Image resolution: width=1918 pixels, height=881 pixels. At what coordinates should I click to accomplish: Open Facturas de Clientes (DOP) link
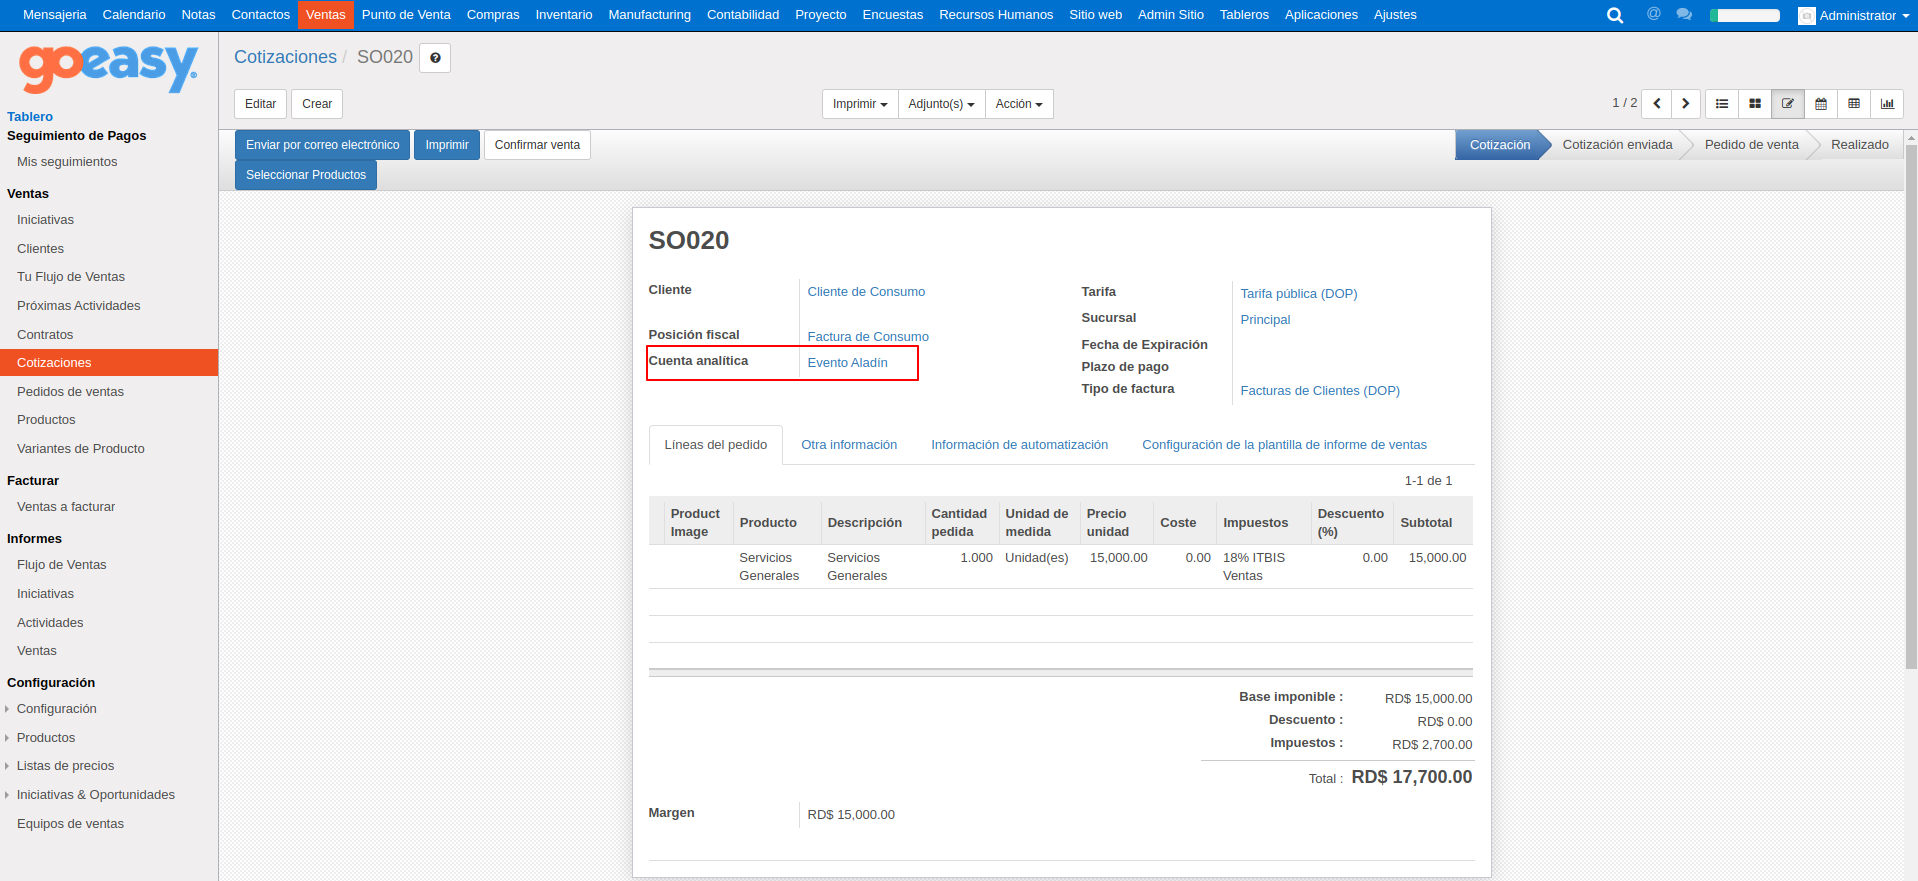(x=1320, y=391)
